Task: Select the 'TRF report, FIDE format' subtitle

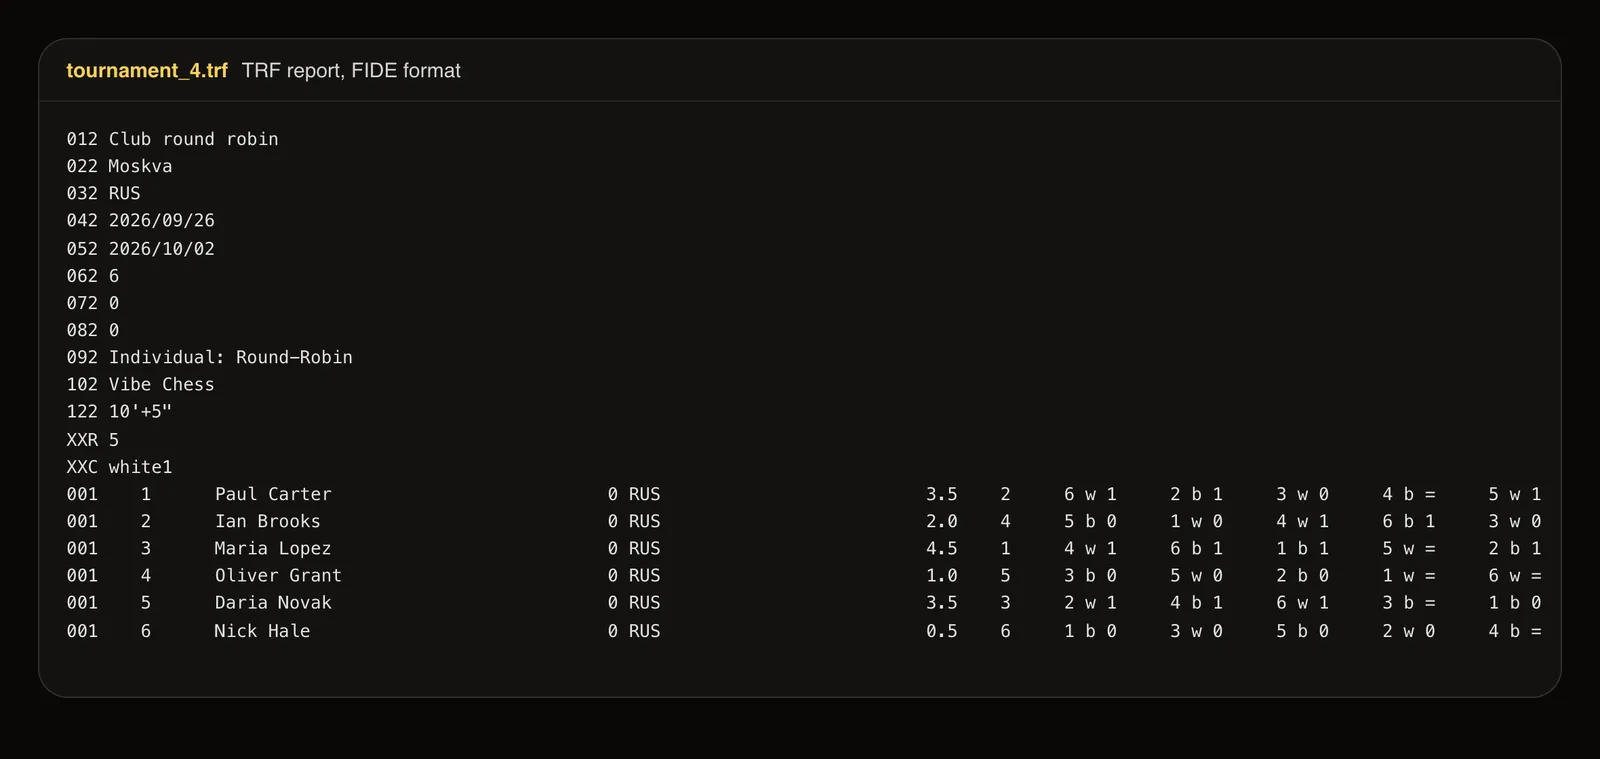Action: tap(351, 71)
